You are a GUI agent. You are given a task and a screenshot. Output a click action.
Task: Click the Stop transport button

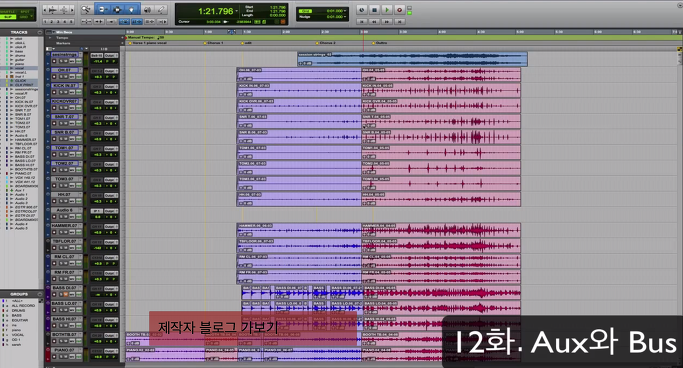tap(374, 10)
